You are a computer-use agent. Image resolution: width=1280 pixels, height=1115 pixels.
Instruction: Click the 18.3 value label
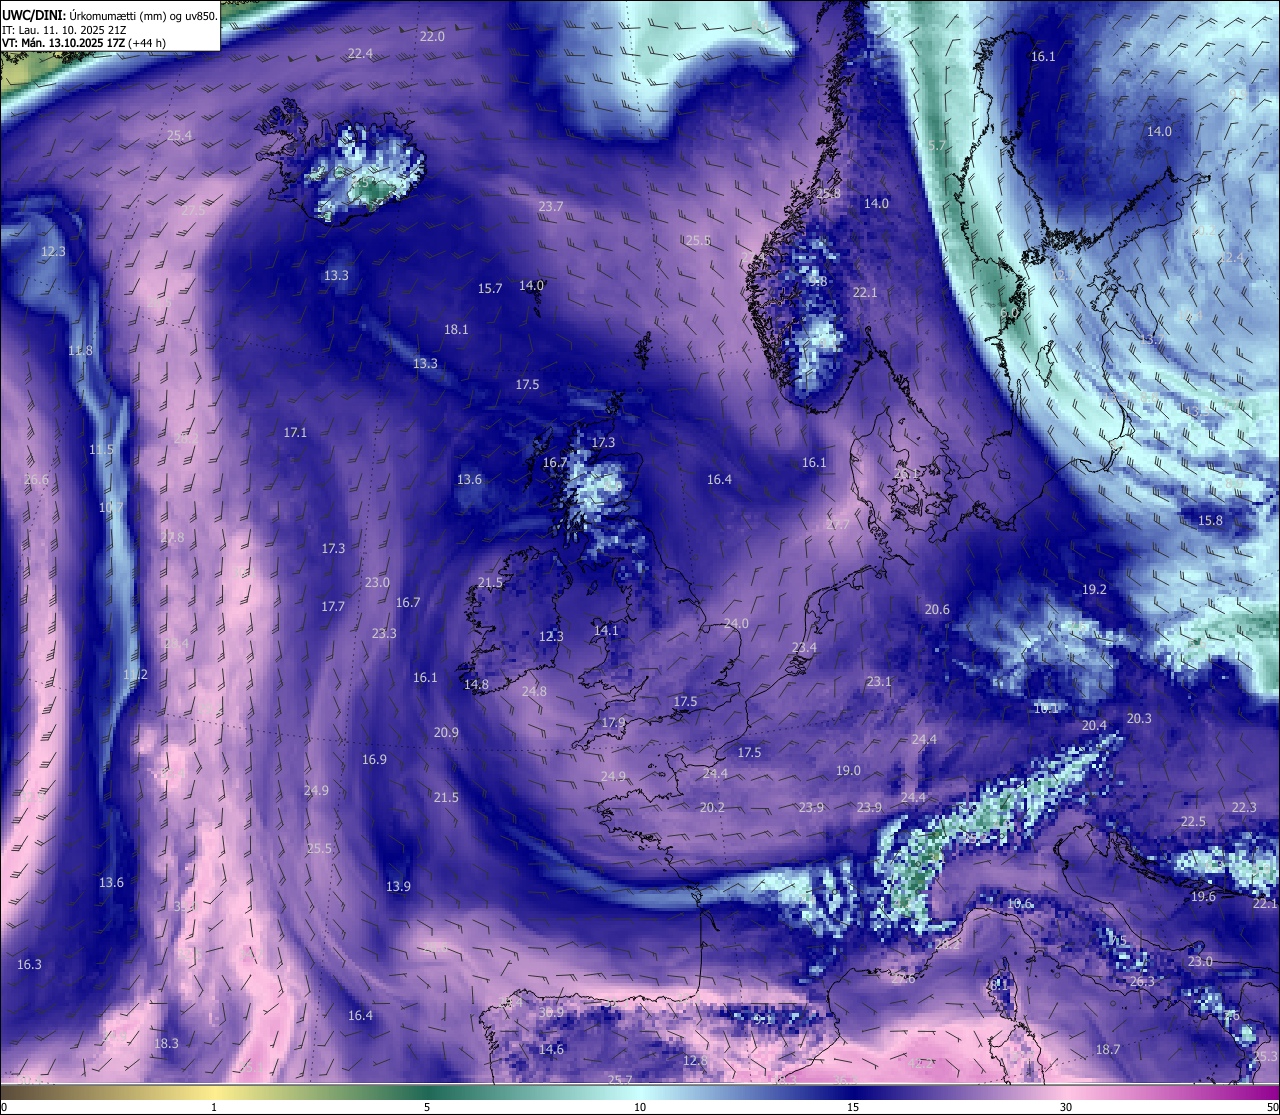click(x=166, y=1043)
